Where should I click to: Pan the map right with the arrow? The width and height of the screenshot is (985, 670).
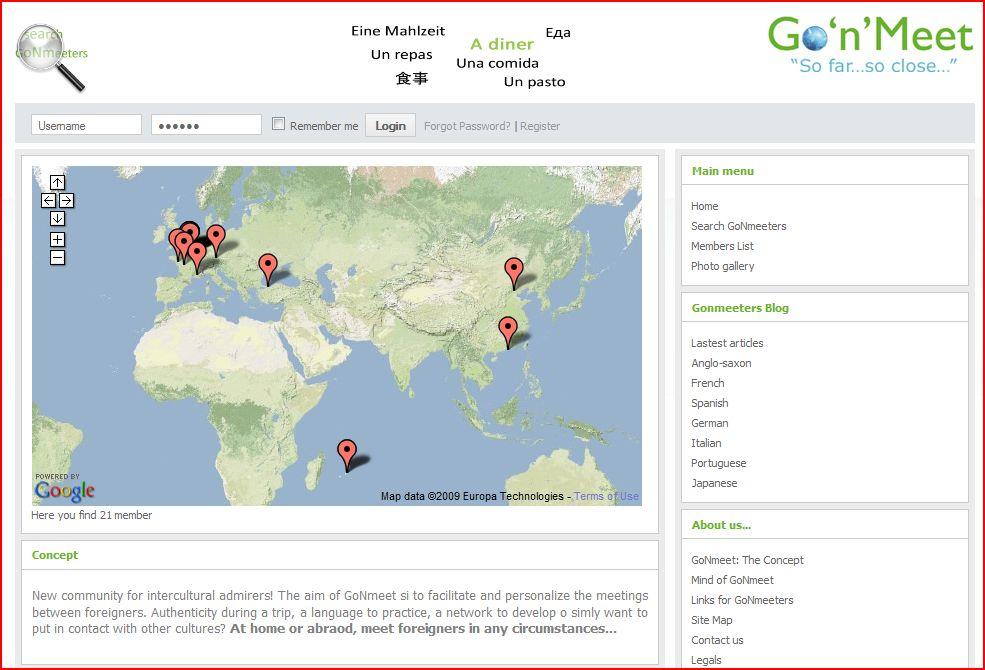[x=67, y=200]
